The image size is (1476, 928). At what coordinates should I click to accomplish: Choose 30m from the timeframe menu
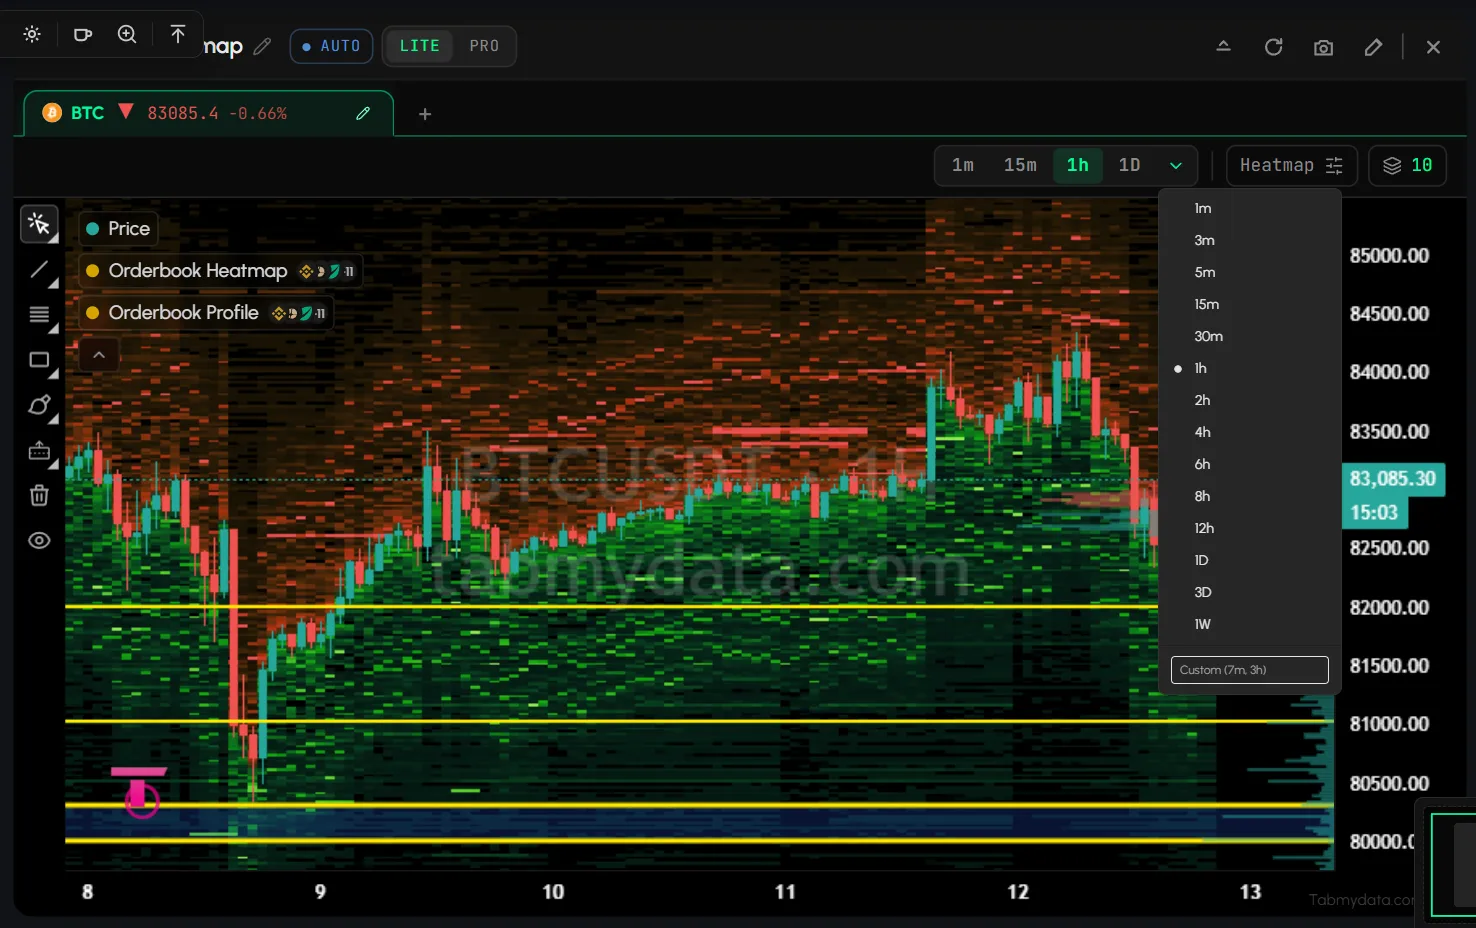(1249, 336)
